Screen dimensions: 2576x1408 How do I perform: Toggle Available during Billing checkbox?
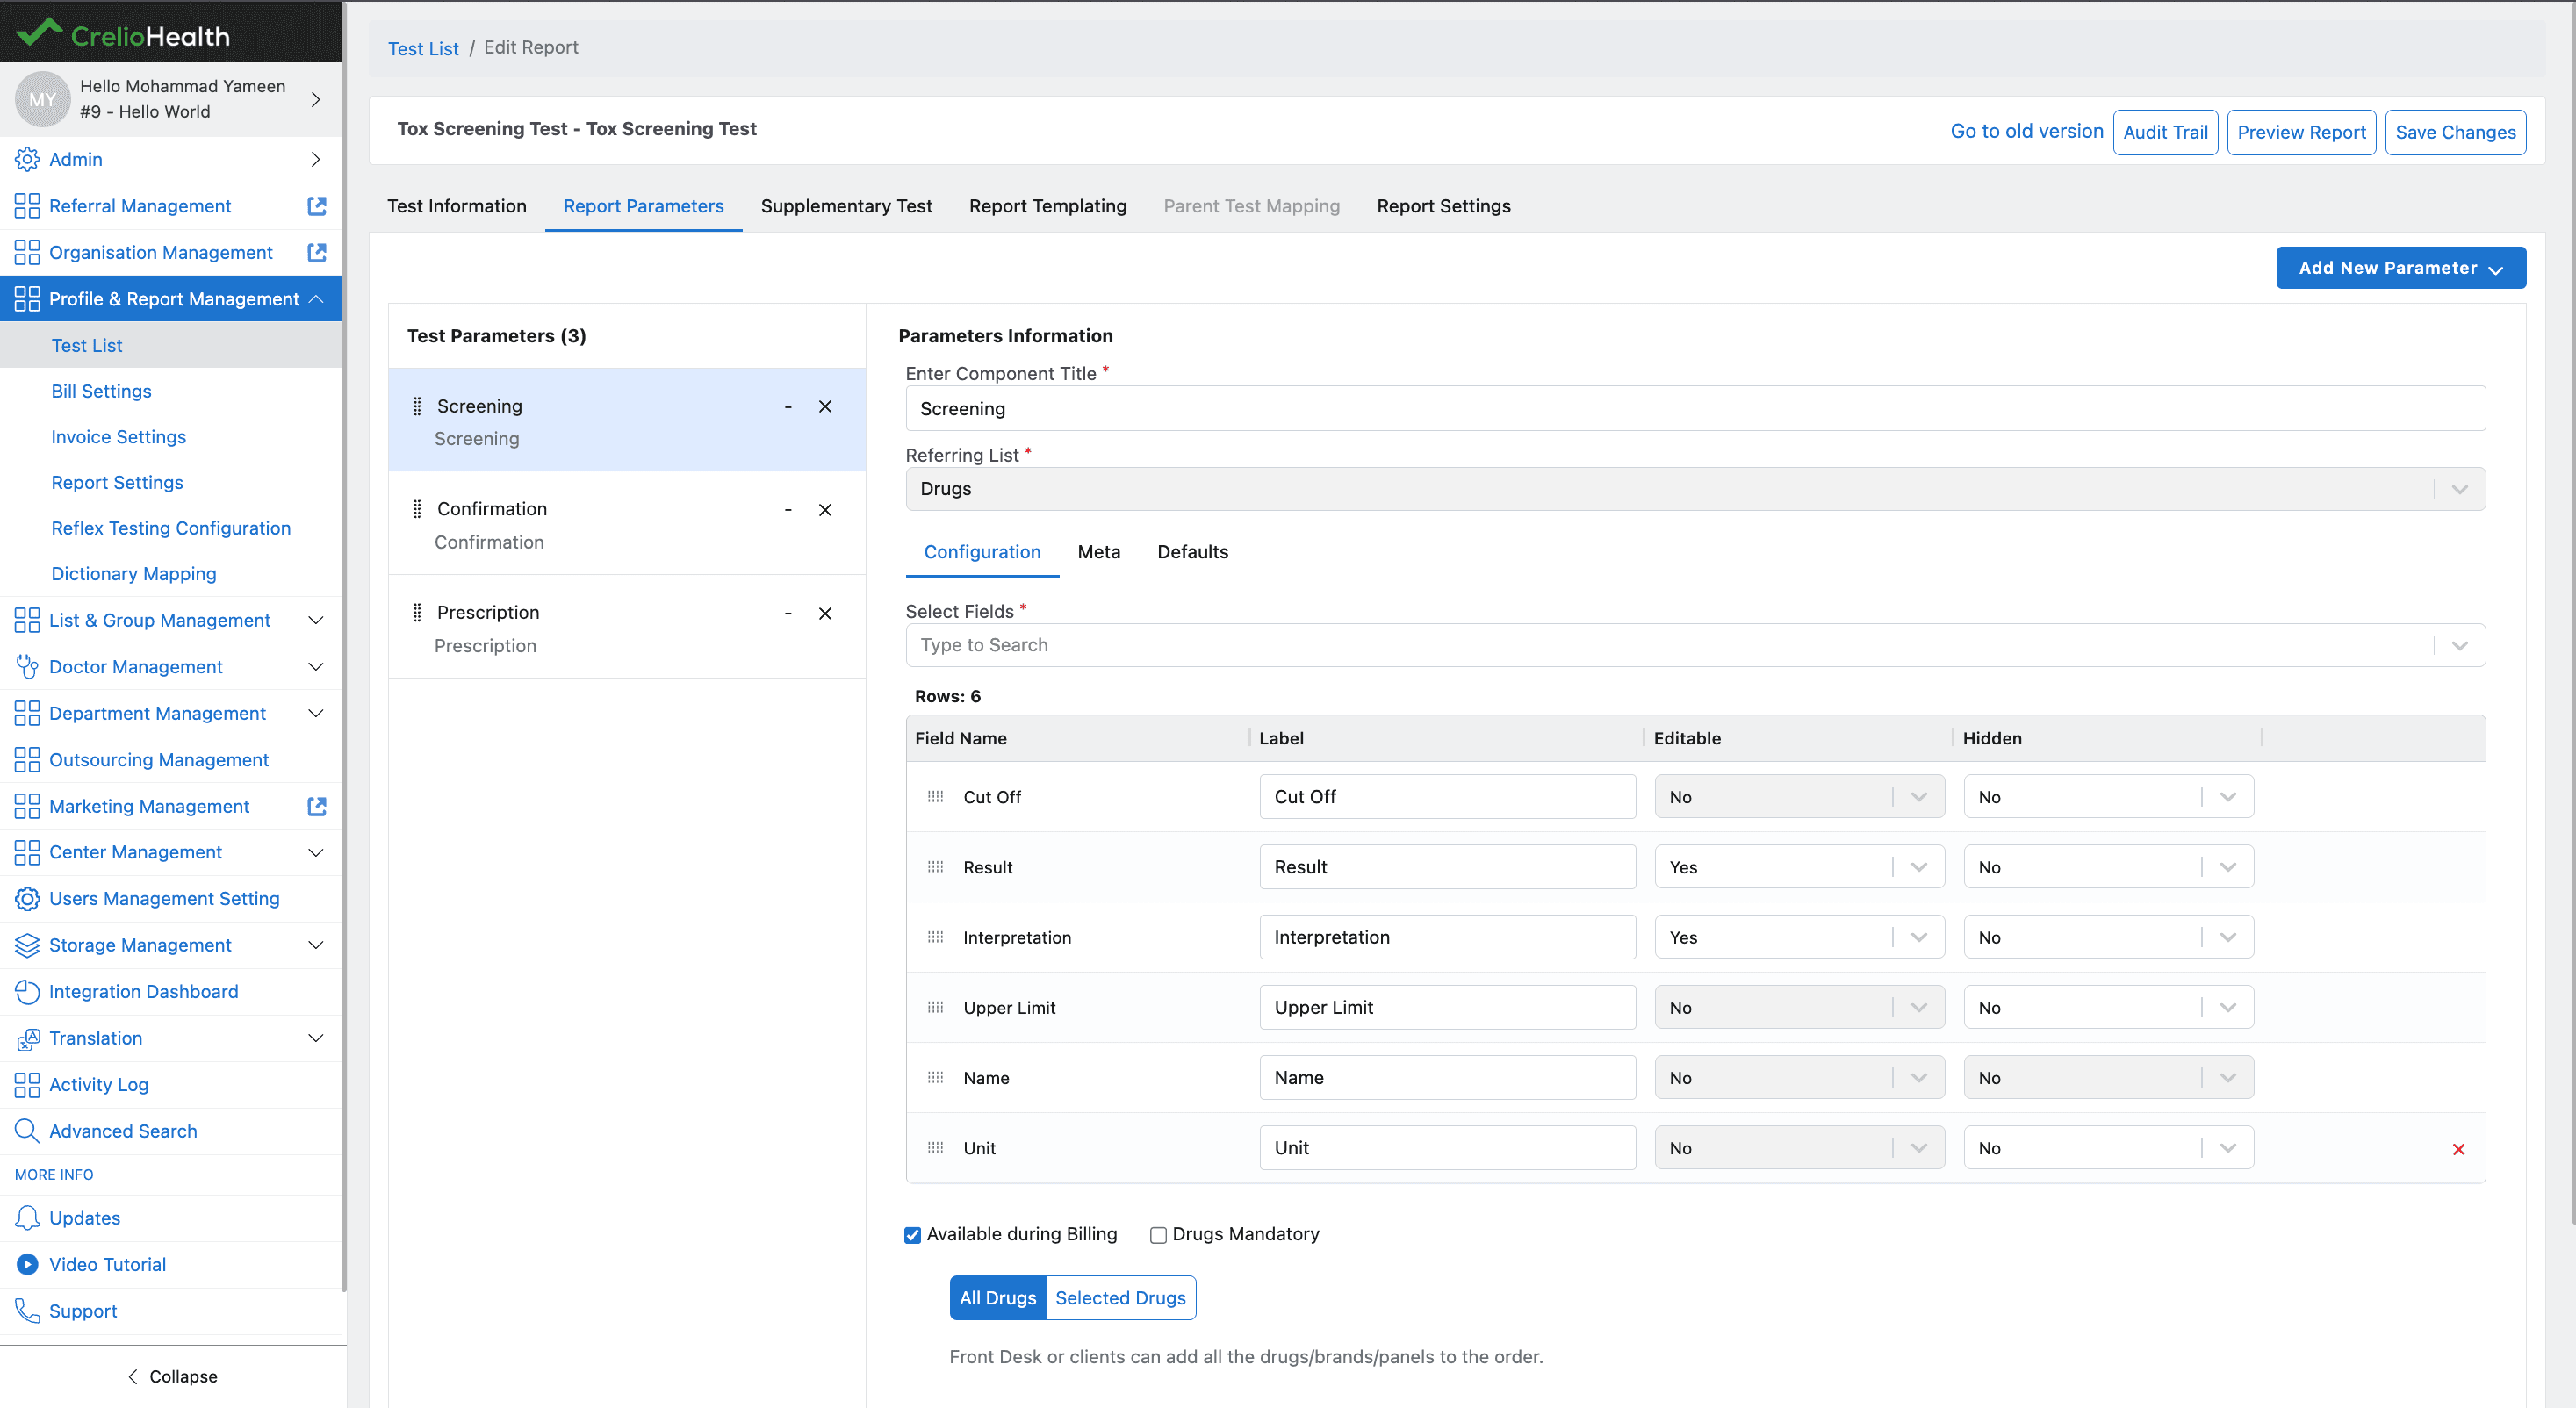pos(912,1235)
